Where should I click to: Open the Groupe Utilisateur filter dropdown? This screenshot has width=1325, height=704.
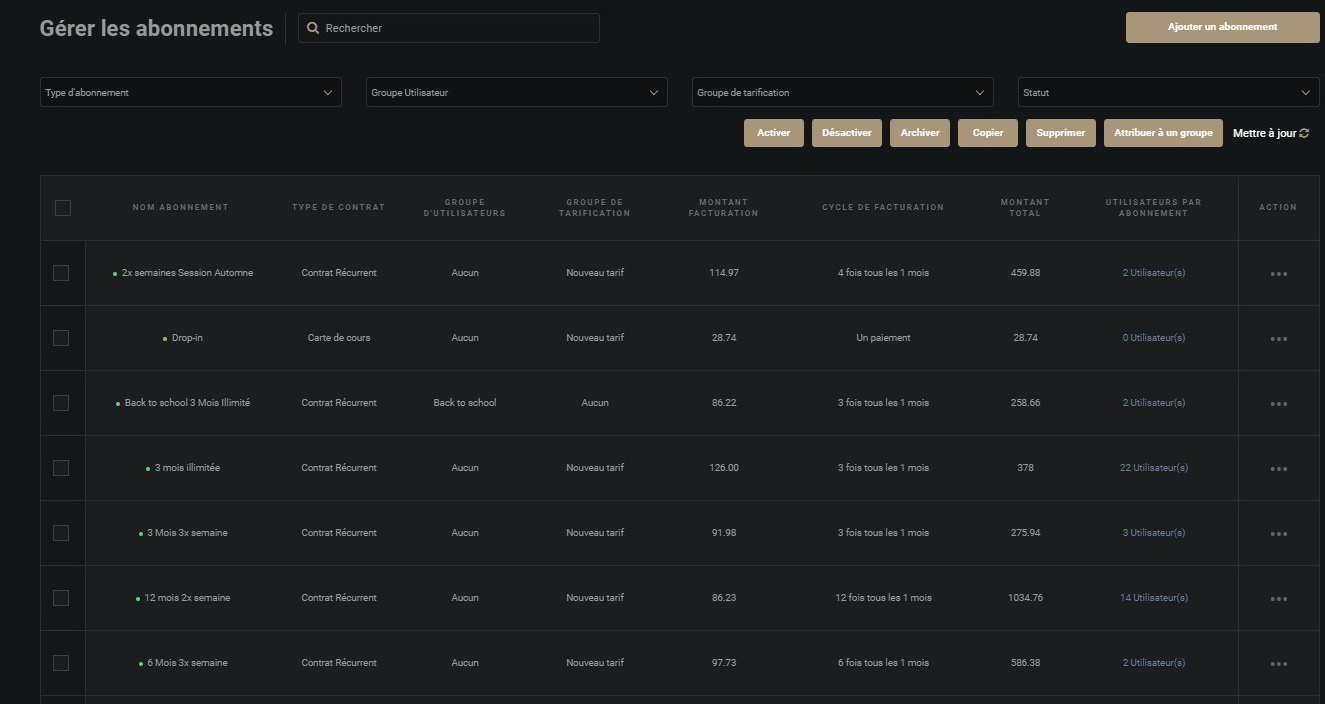coord(516,92)
